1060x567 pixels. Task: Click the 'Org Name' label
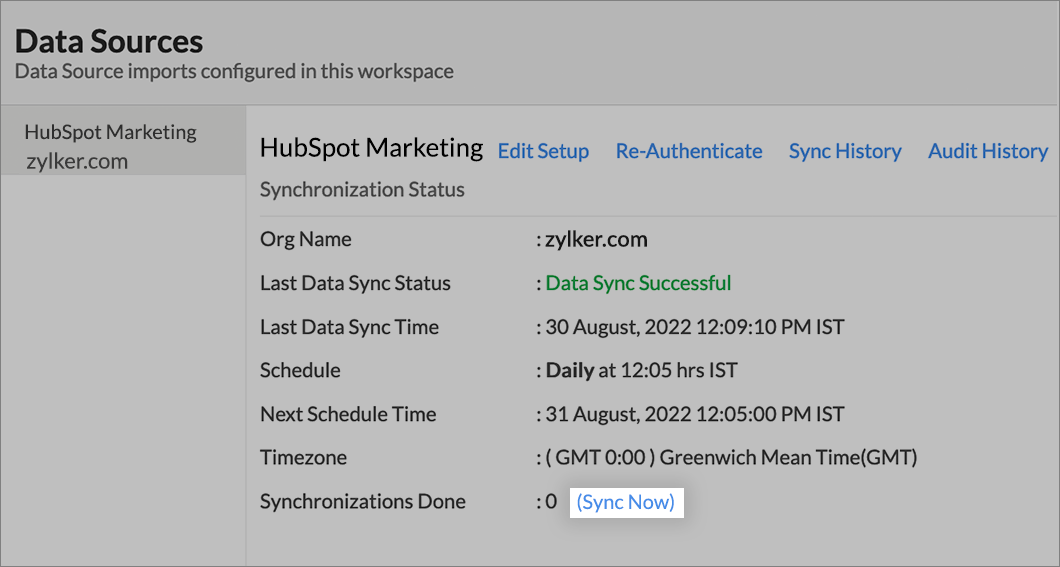click(x=306, y=239)
